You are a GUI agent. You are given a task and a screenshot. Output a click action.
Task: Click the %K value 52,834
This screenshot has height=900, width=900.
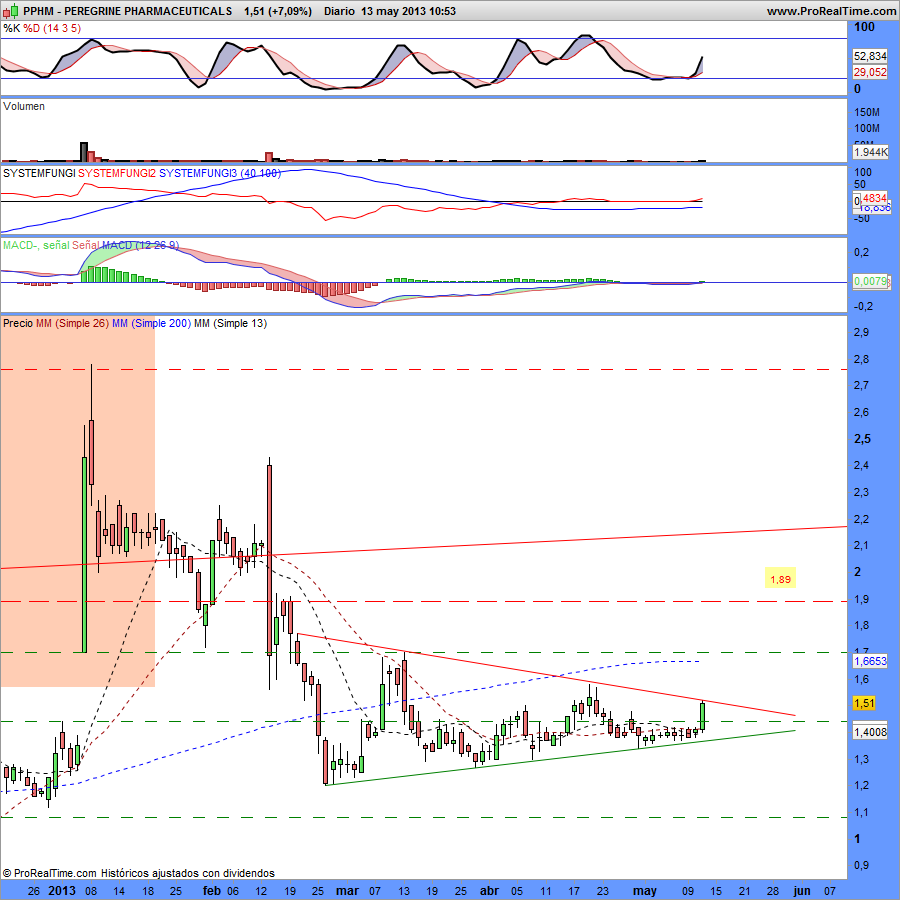tap(870, 56)
